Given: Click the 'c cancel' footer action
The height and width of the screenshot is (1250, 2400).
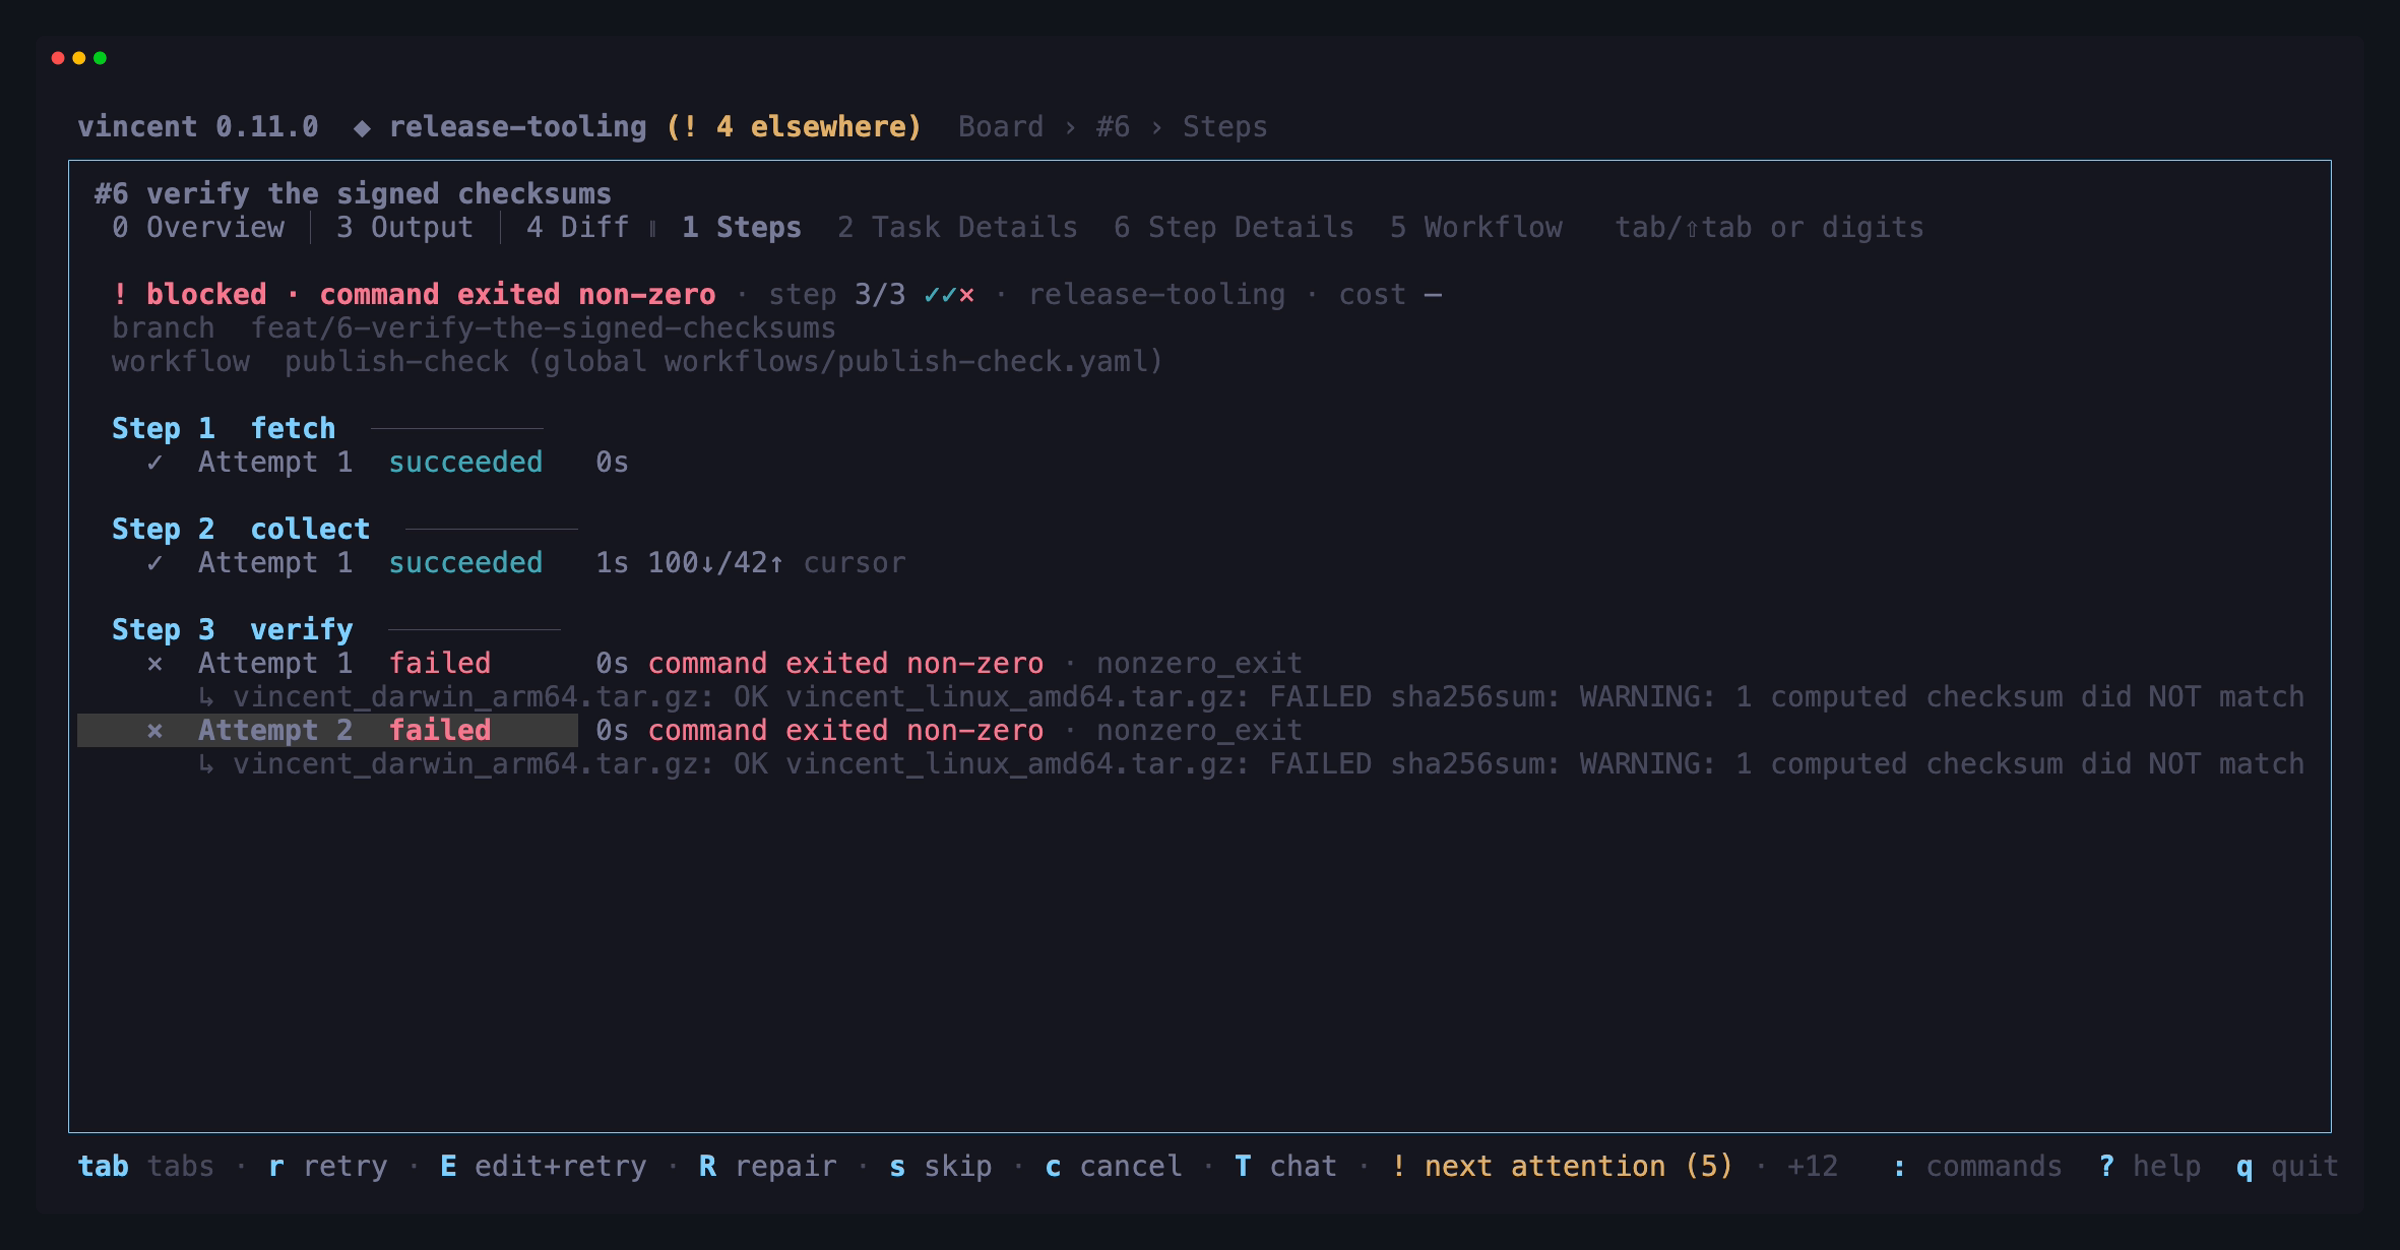Looking at the screenshot, I should [x=1113, y=1167].
